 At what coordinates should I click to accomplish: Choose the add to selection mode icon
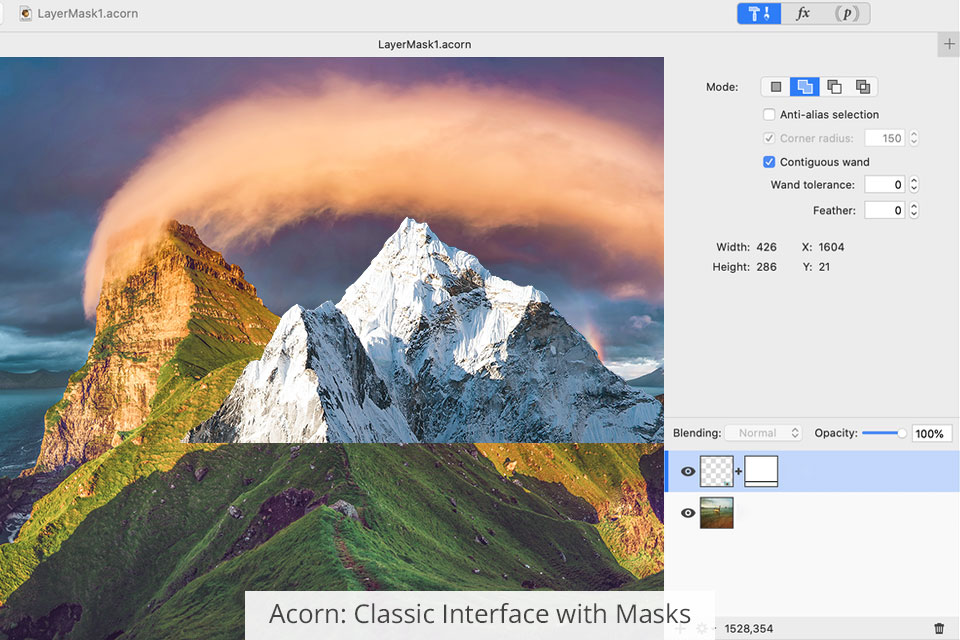click(x=804, y=87)
